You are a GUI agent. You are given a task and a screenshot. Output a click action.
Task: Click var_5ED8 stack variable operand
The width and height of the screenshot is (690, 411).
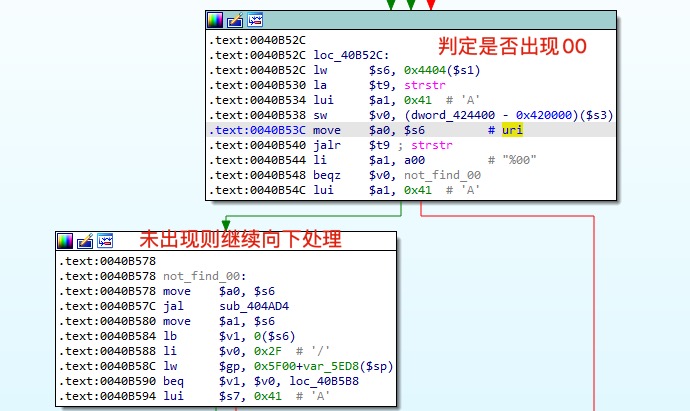pos(344,365)
